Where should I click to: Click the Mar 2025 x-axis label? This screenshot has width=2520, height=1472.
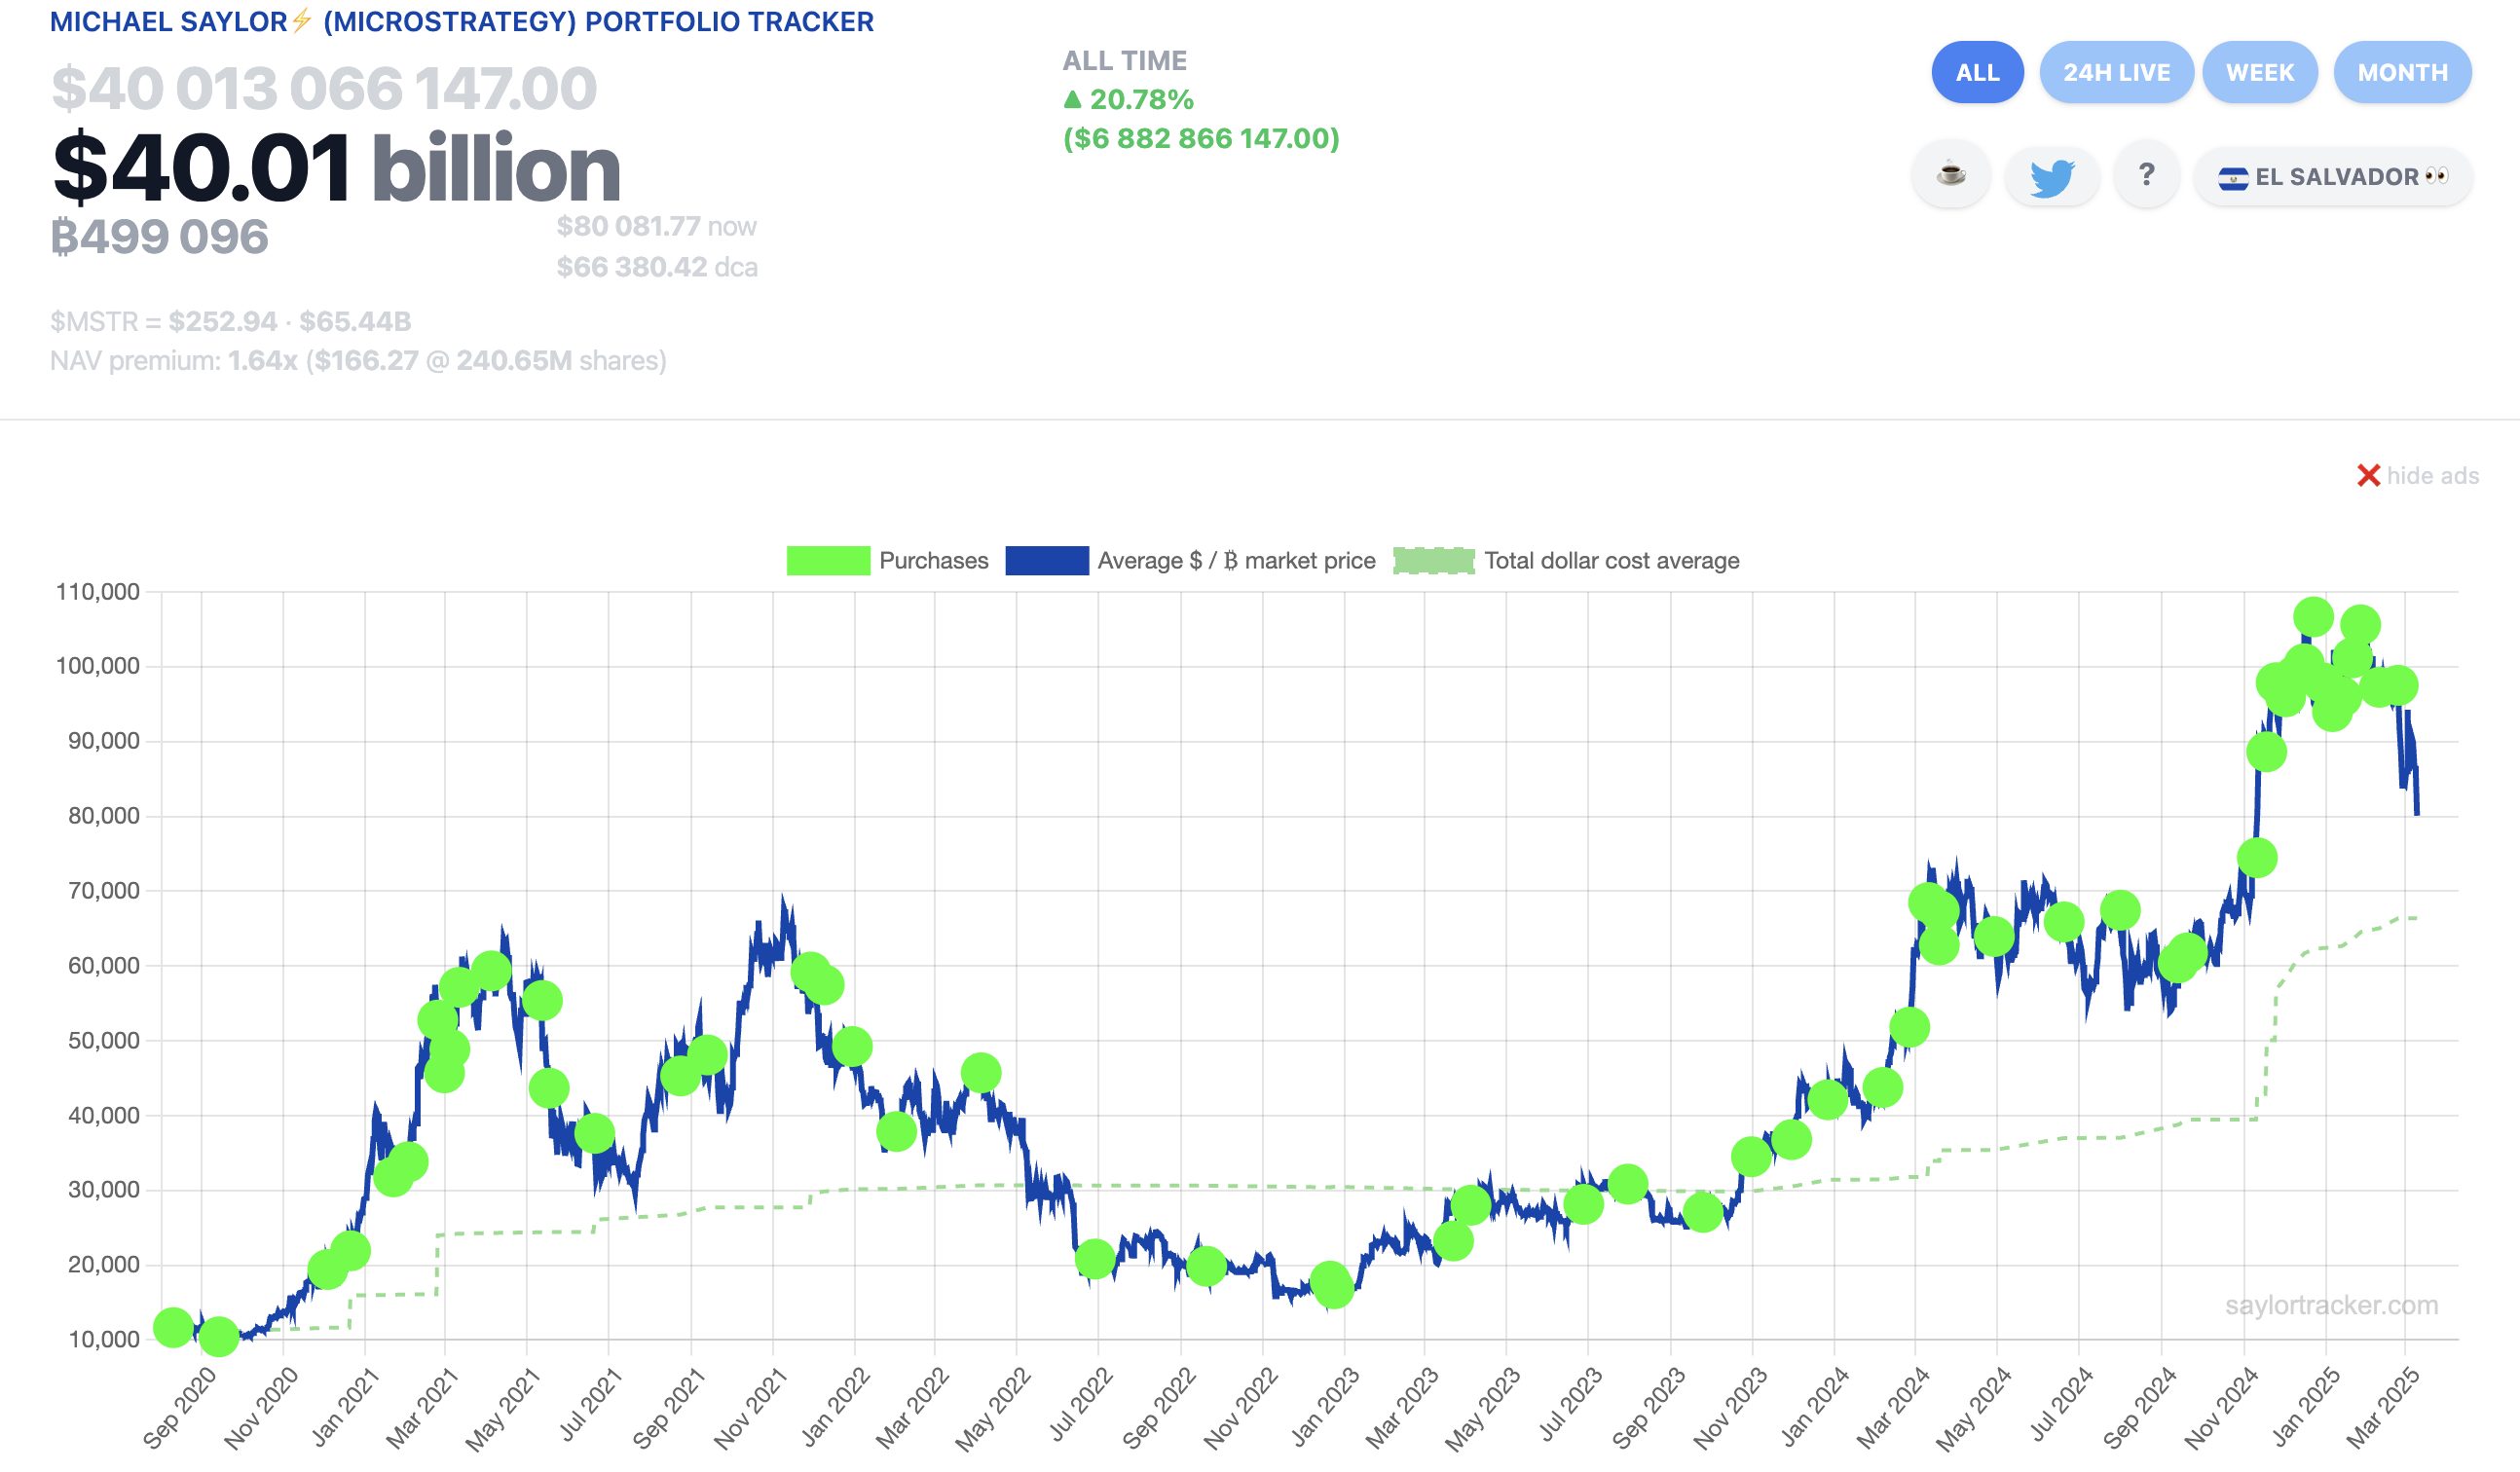pyautogui.click(x=2383, y=1408)
